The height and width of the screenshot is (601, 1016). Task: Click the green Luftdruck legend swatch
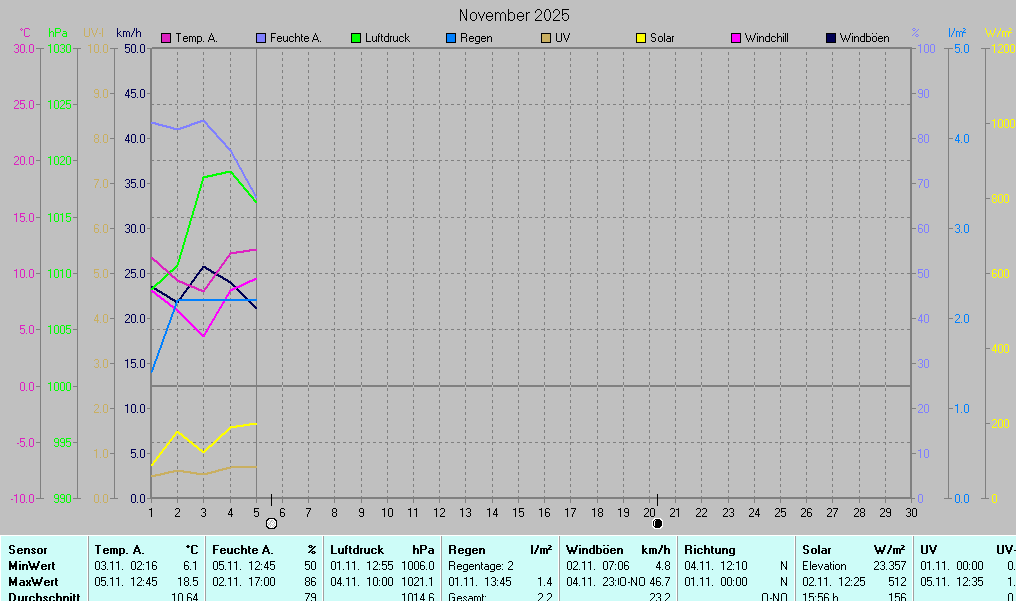coord(356,38)
